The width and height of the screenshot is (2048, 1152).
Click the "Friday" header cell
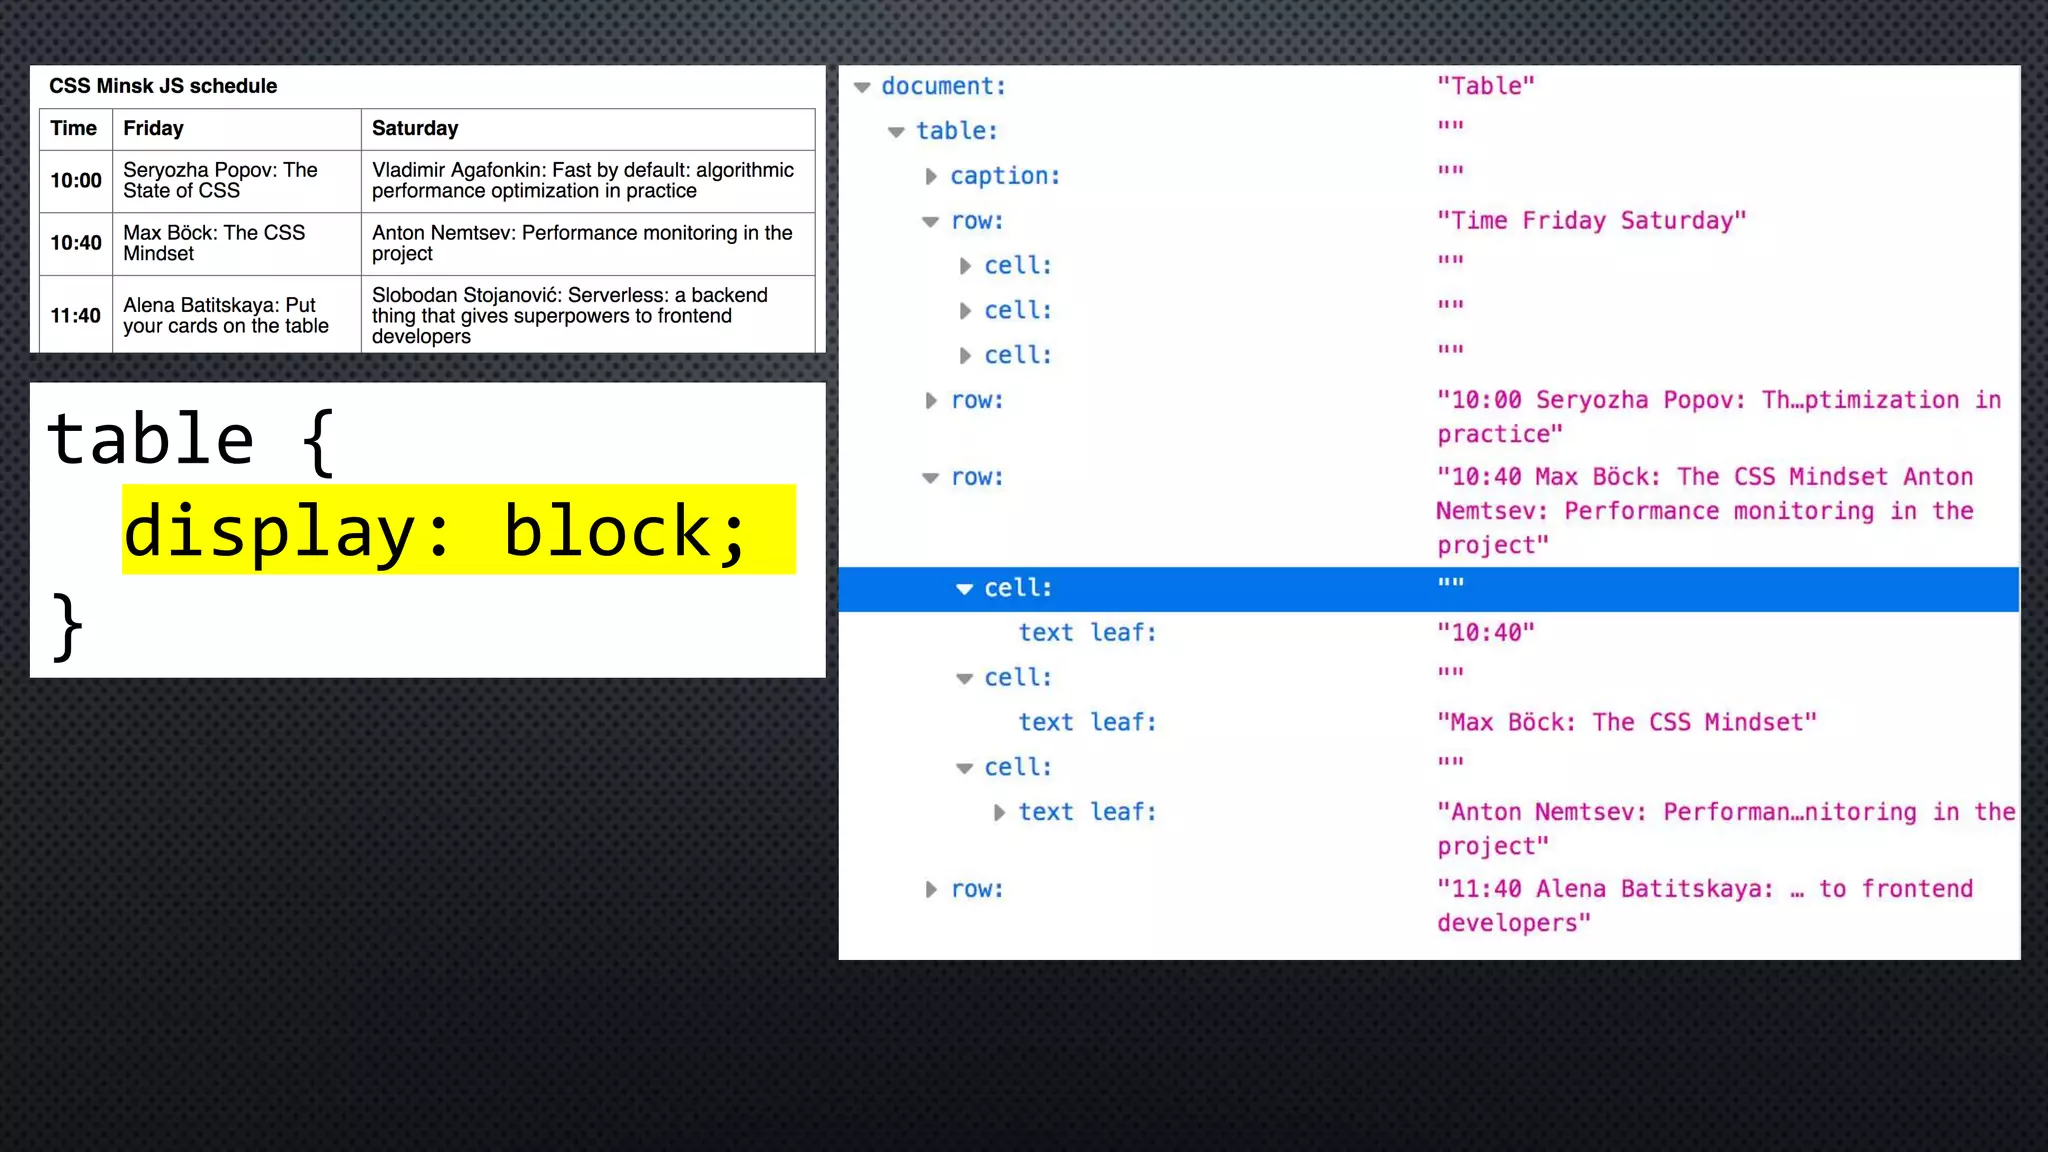(237, 129)
